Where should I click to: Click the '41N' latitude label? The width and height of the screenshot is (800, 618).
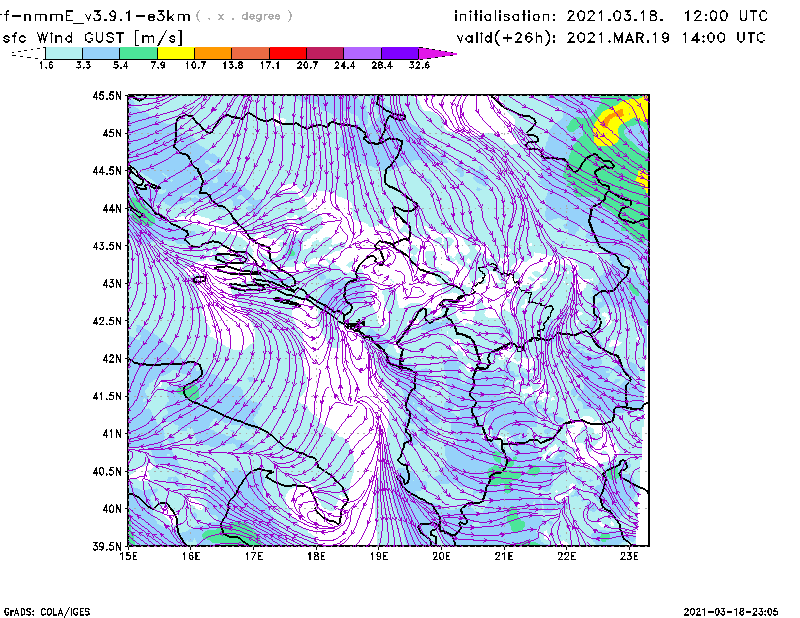pyautogui.click(x=112, y=434)
